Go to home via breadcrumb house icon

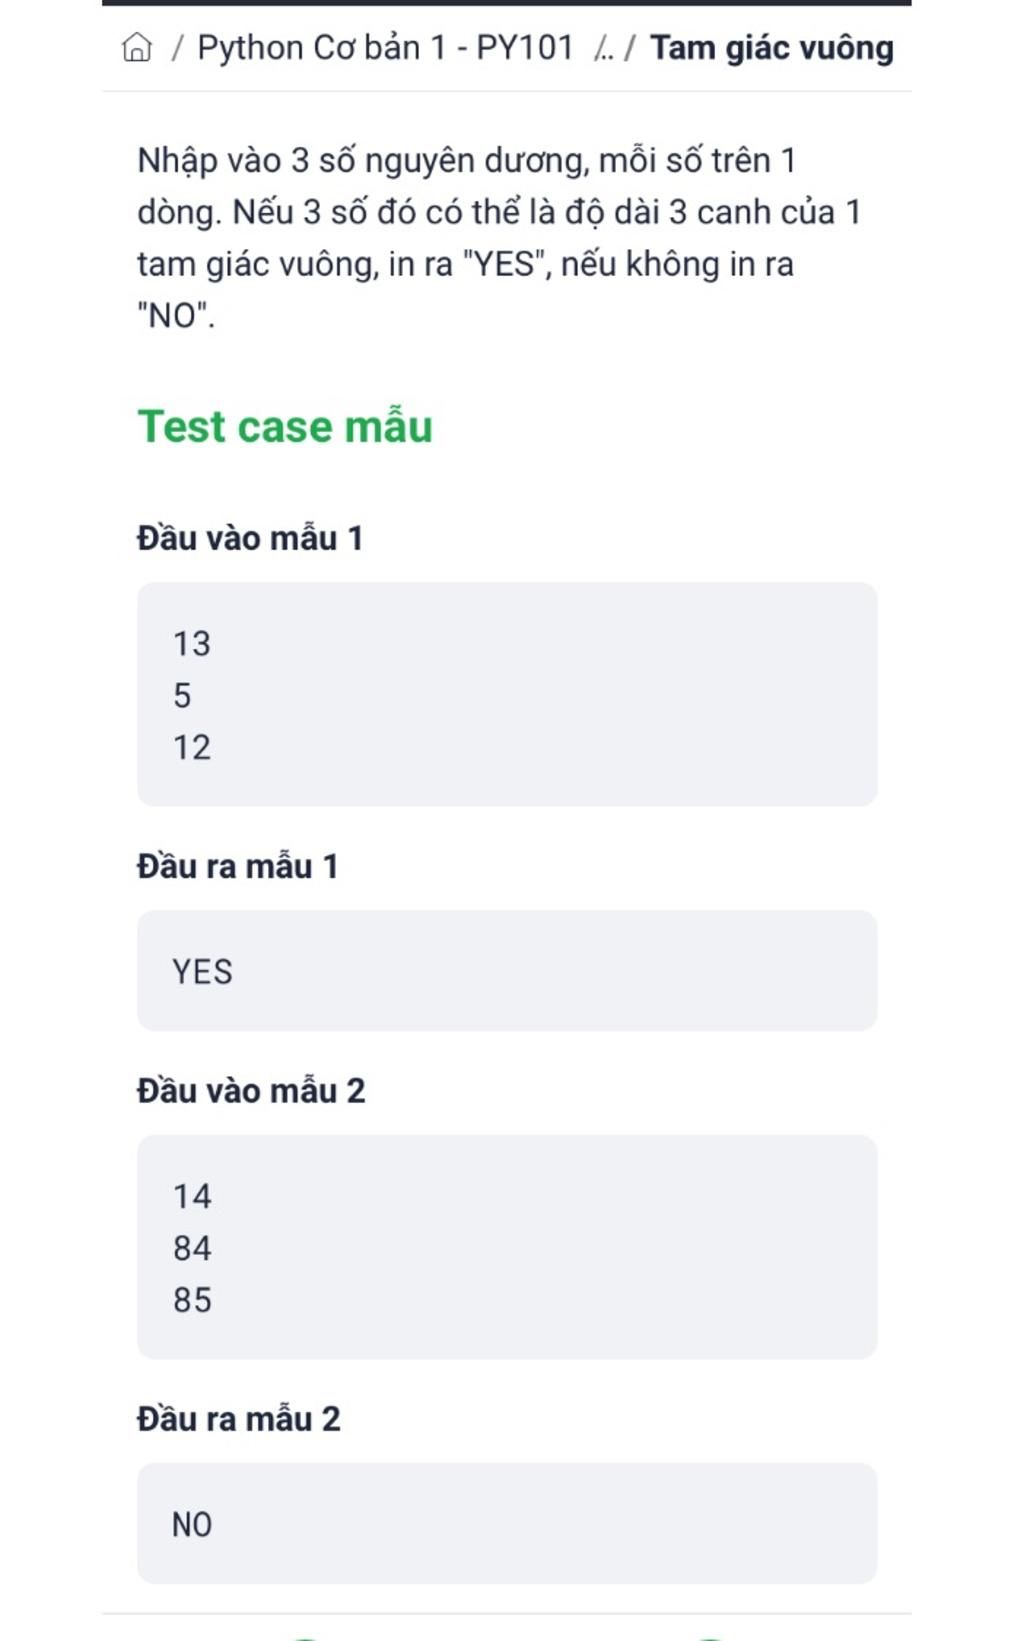point(137,47)
